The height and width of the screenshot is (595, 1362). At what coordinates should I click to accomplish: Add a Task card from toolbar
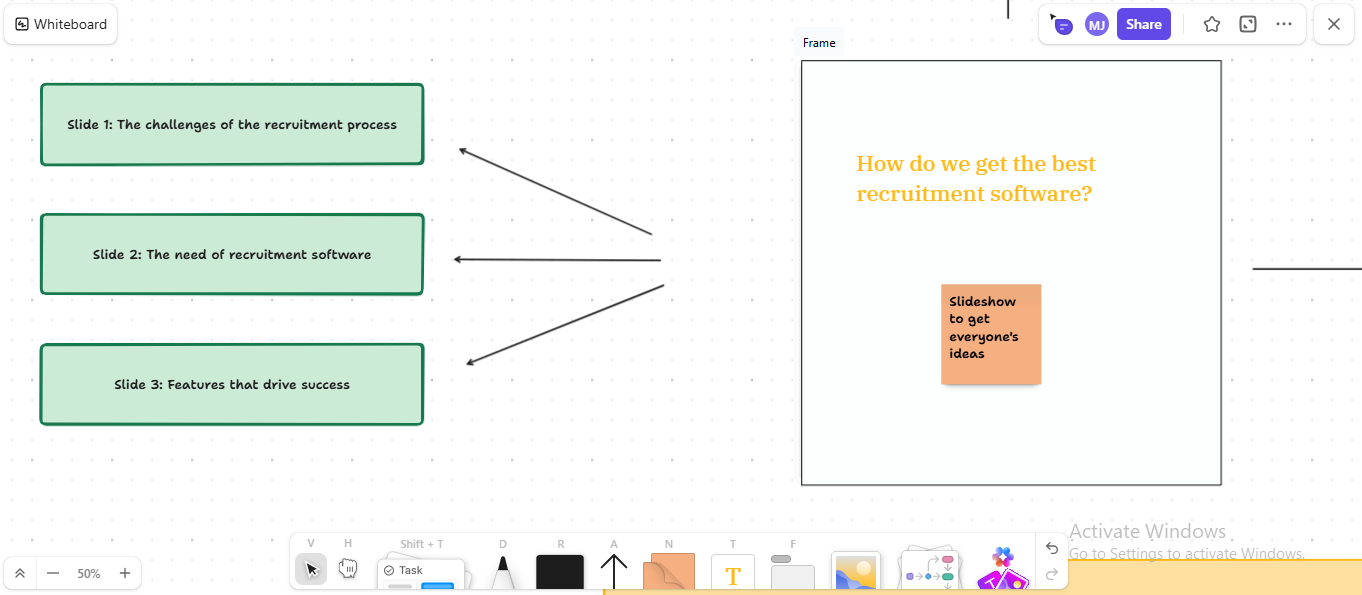click(x=421, y=575)
